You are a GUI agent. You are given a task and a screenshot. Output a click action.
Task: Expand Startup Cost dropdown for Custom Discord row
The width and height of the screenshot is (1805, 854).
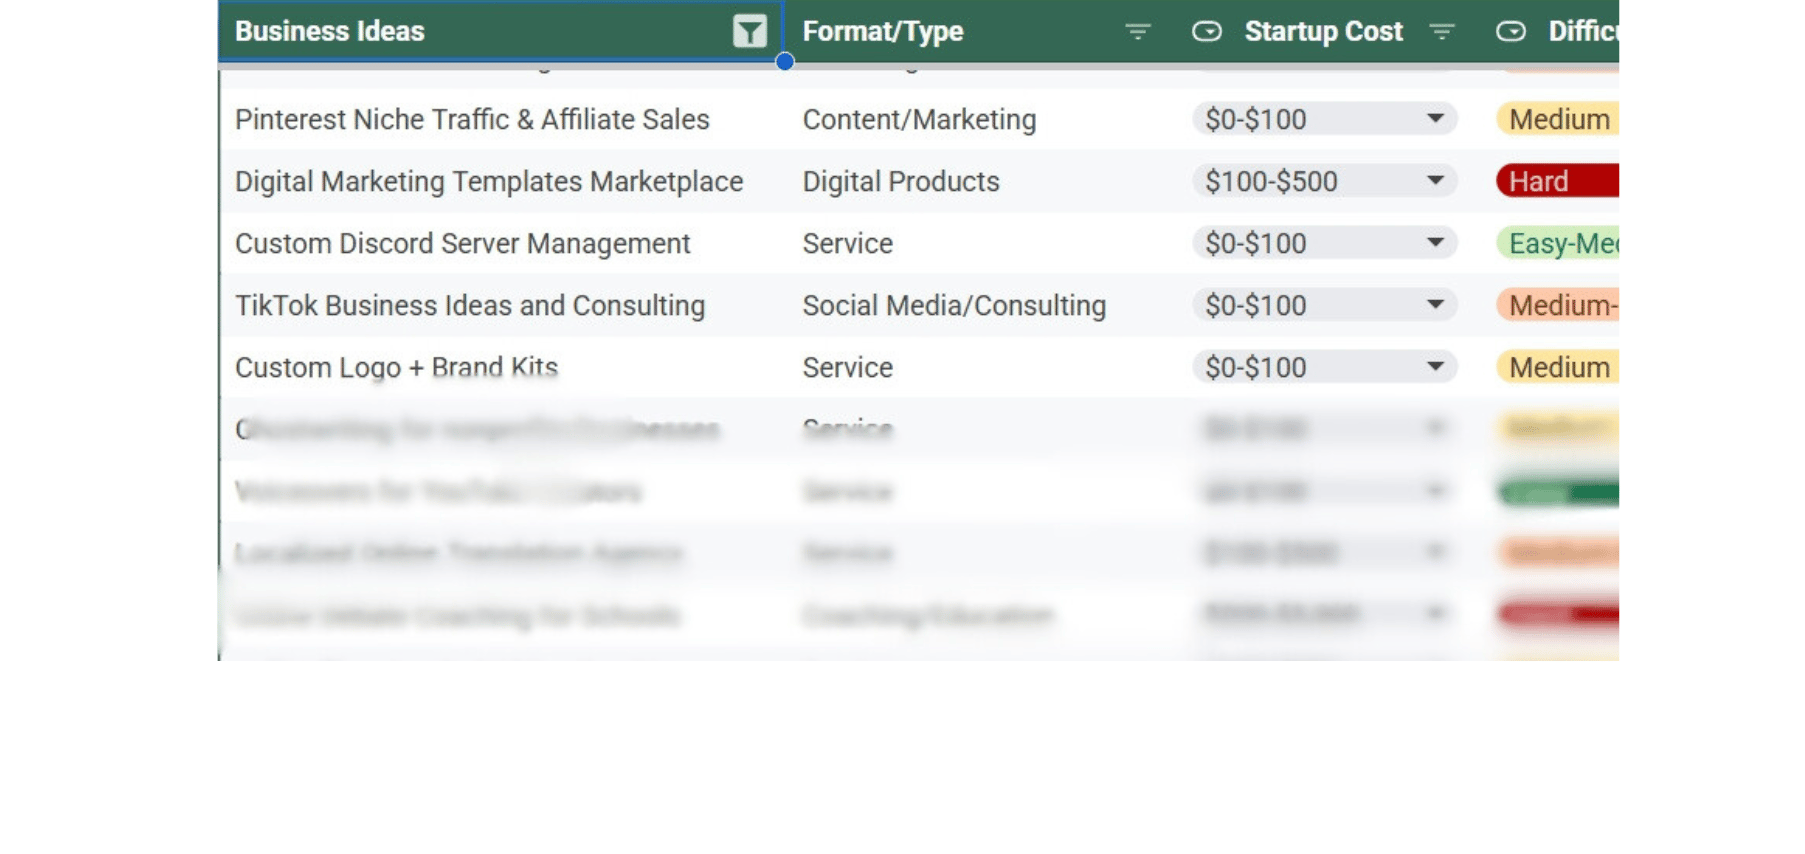tap(1435, 243)
